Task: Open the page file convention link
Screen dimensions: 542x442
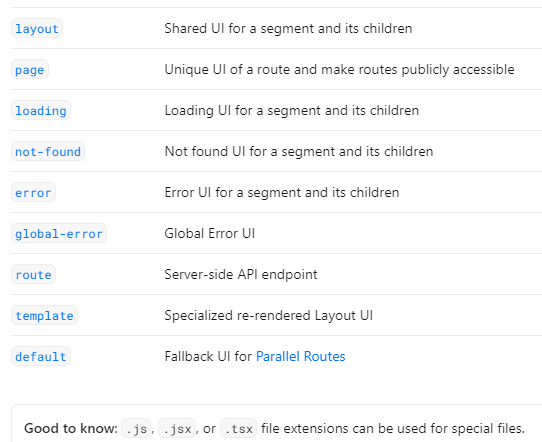Action: pyautogui.click(x=30, y=70)
